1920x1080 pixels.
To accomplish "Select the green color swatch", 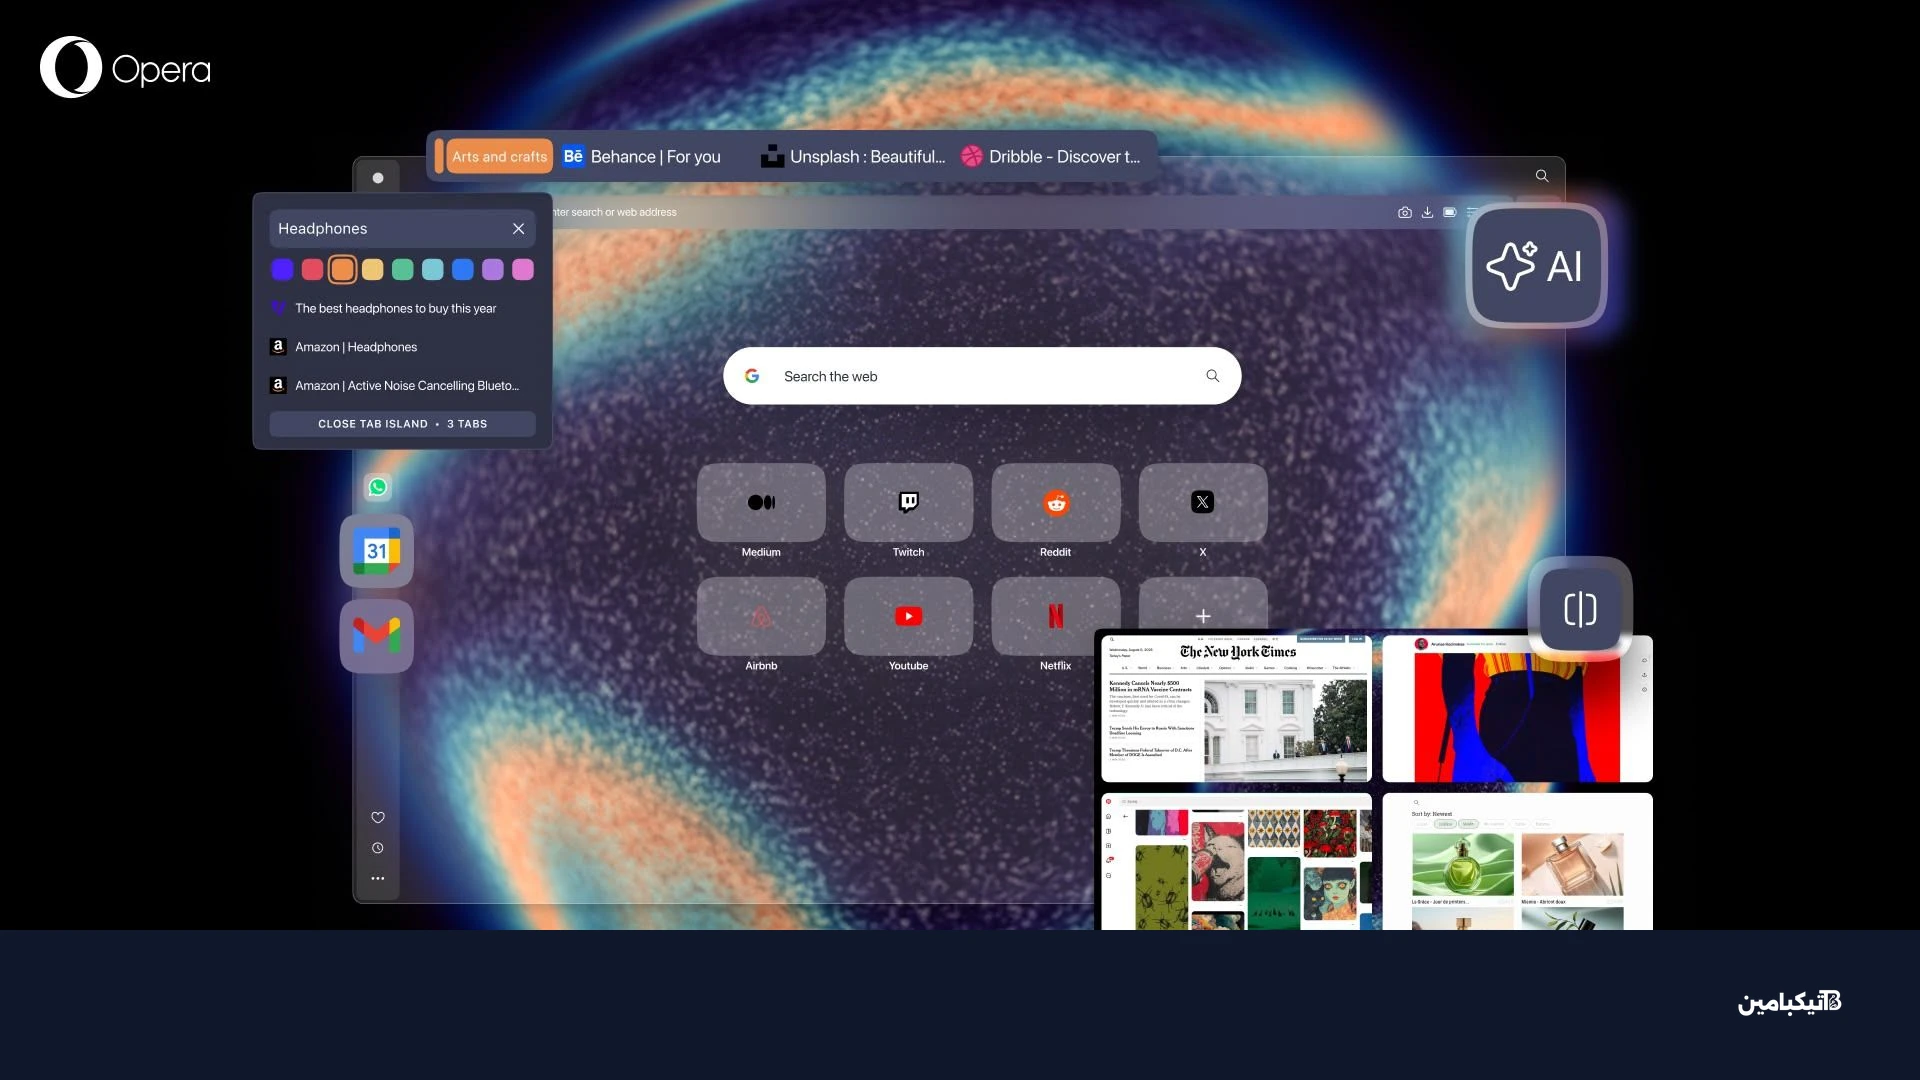I will [402, 269].
